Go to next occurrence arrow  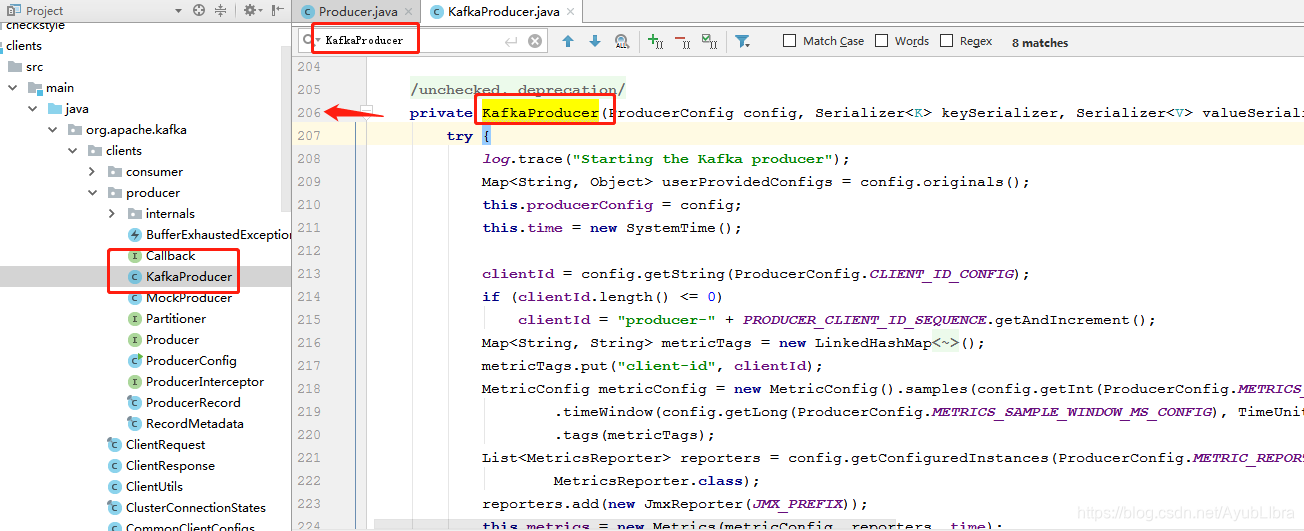595,41
